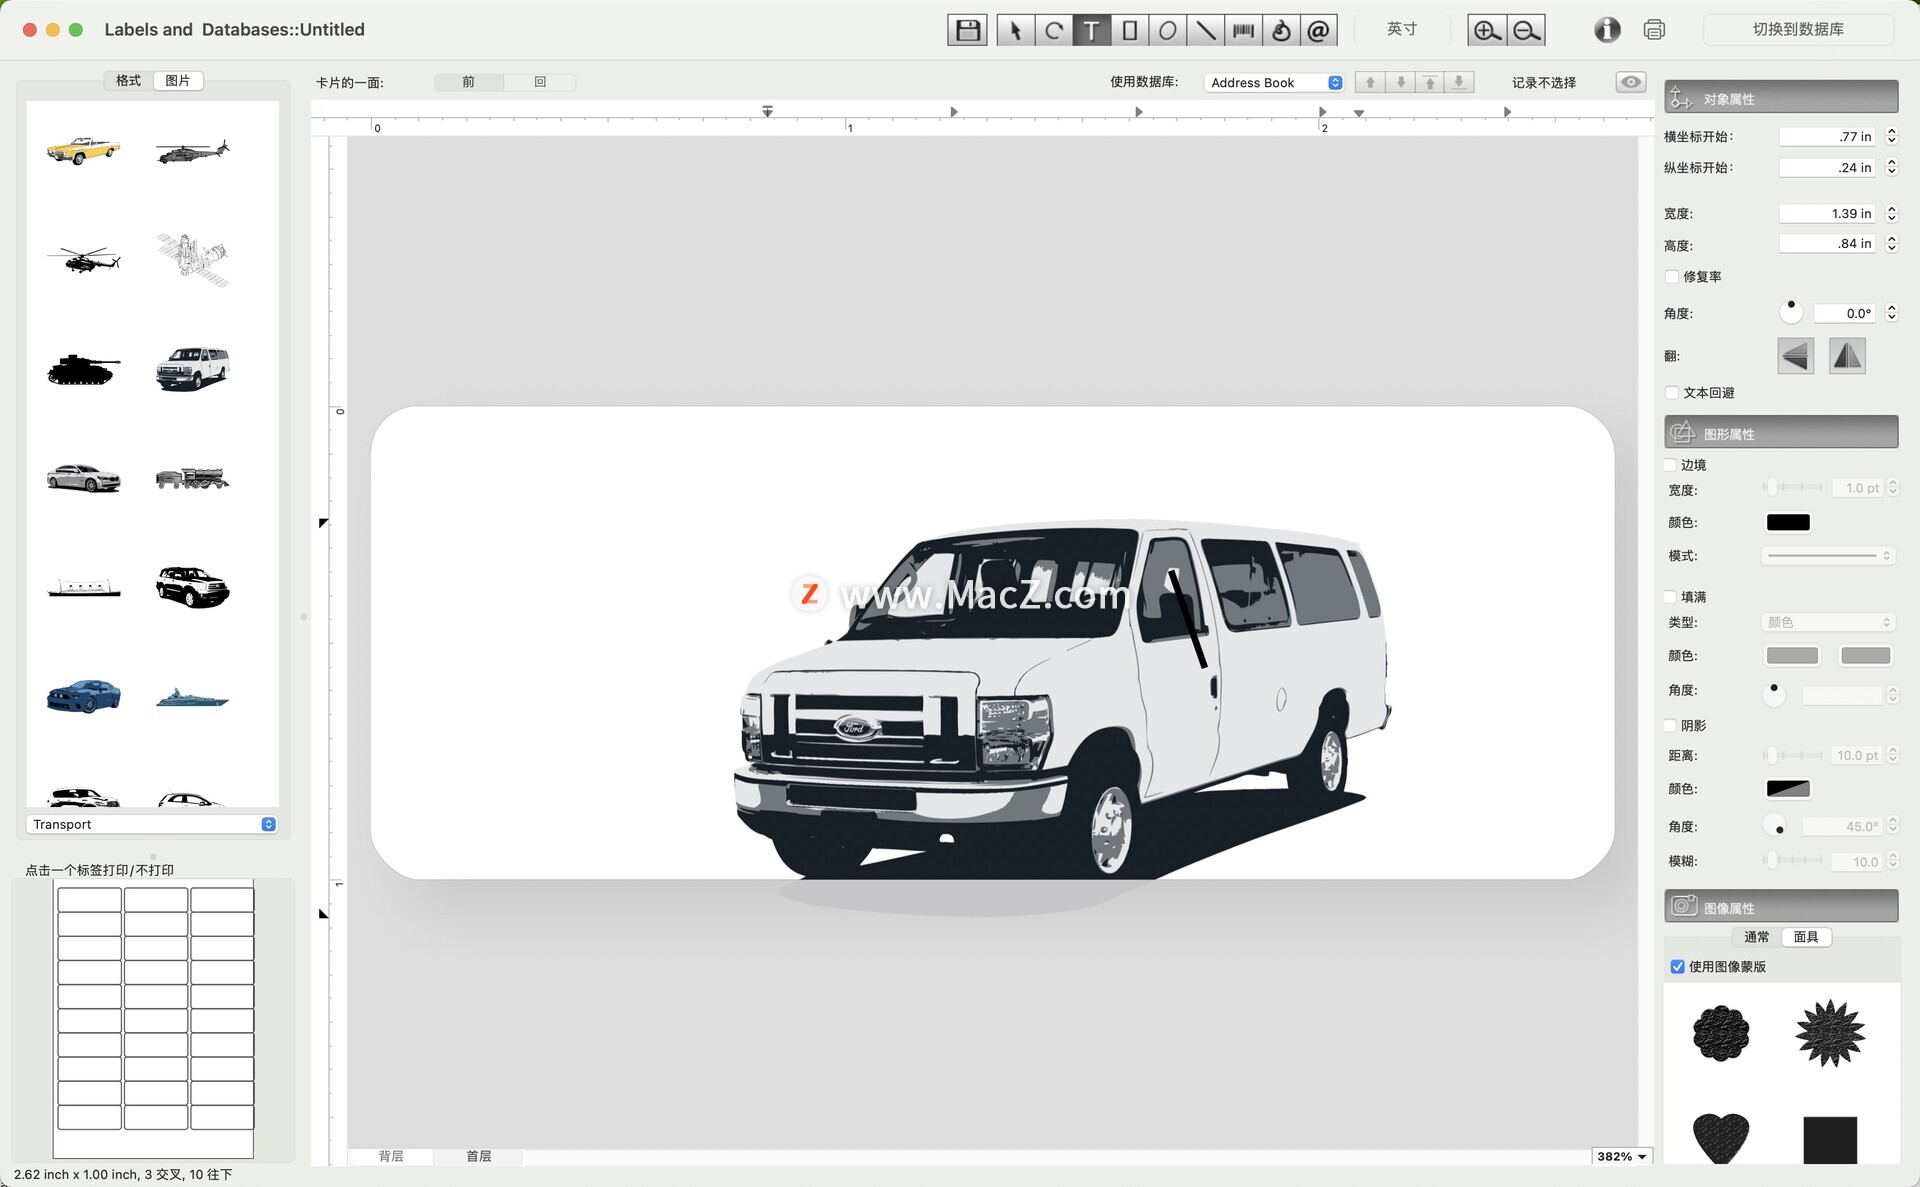Image resolution: width=1920 pixels, height=1187 pixels.
Task: Open the info inspector icon
Action: coord(1607,30)
